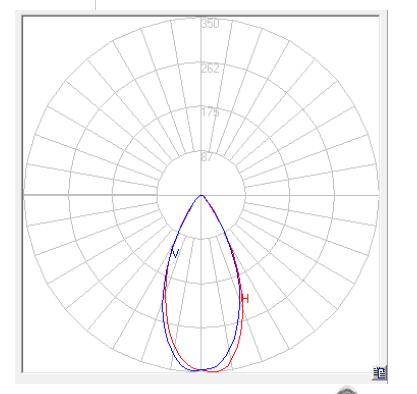Click the partially visible gray icon below the chart
417x394 pixels.
point(347,391)
